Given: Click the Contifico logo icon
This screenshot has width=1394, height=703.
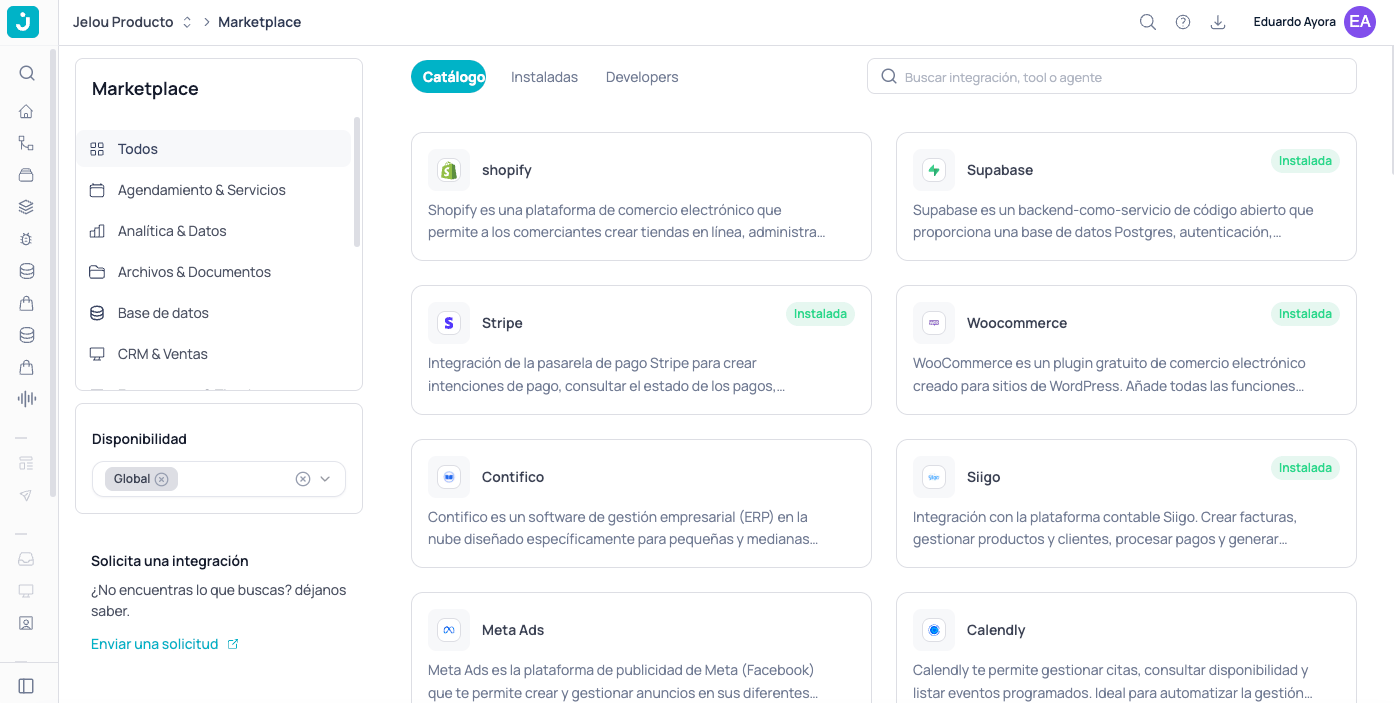Looking at the screenshot, I should [449, 477].
